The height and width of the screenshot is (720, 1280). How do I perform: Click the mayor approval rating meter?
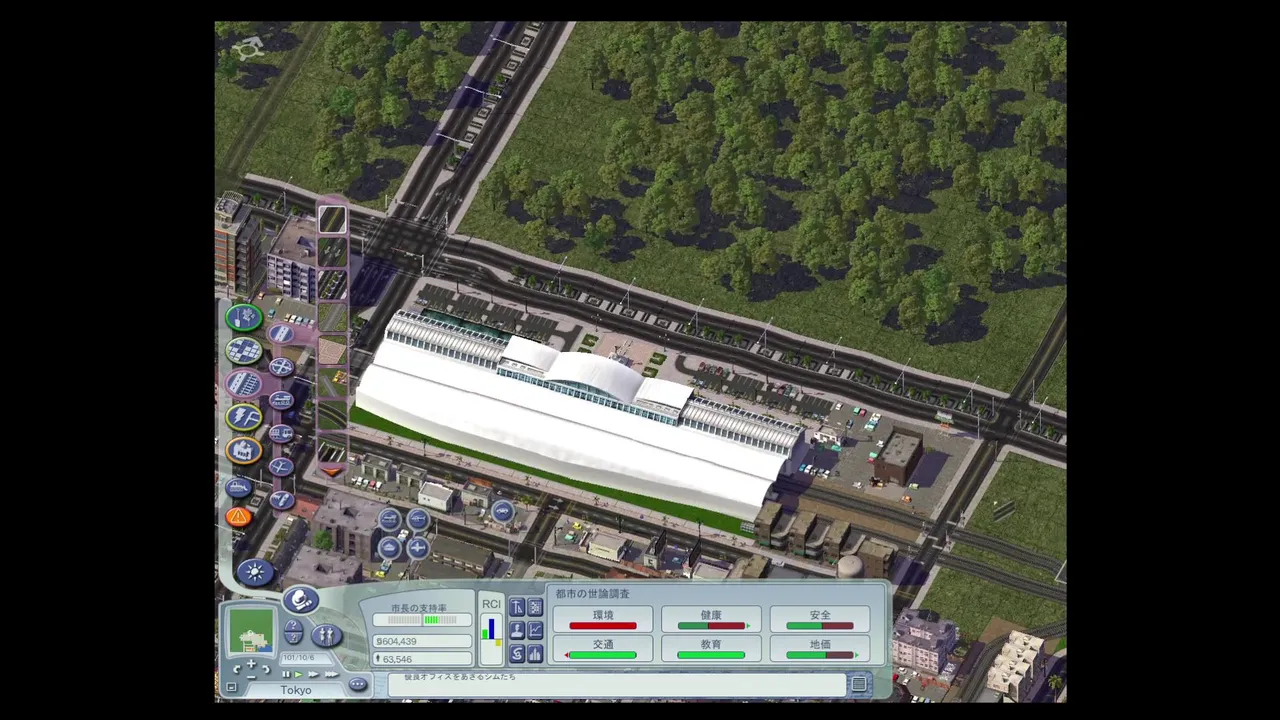point(422,620)
